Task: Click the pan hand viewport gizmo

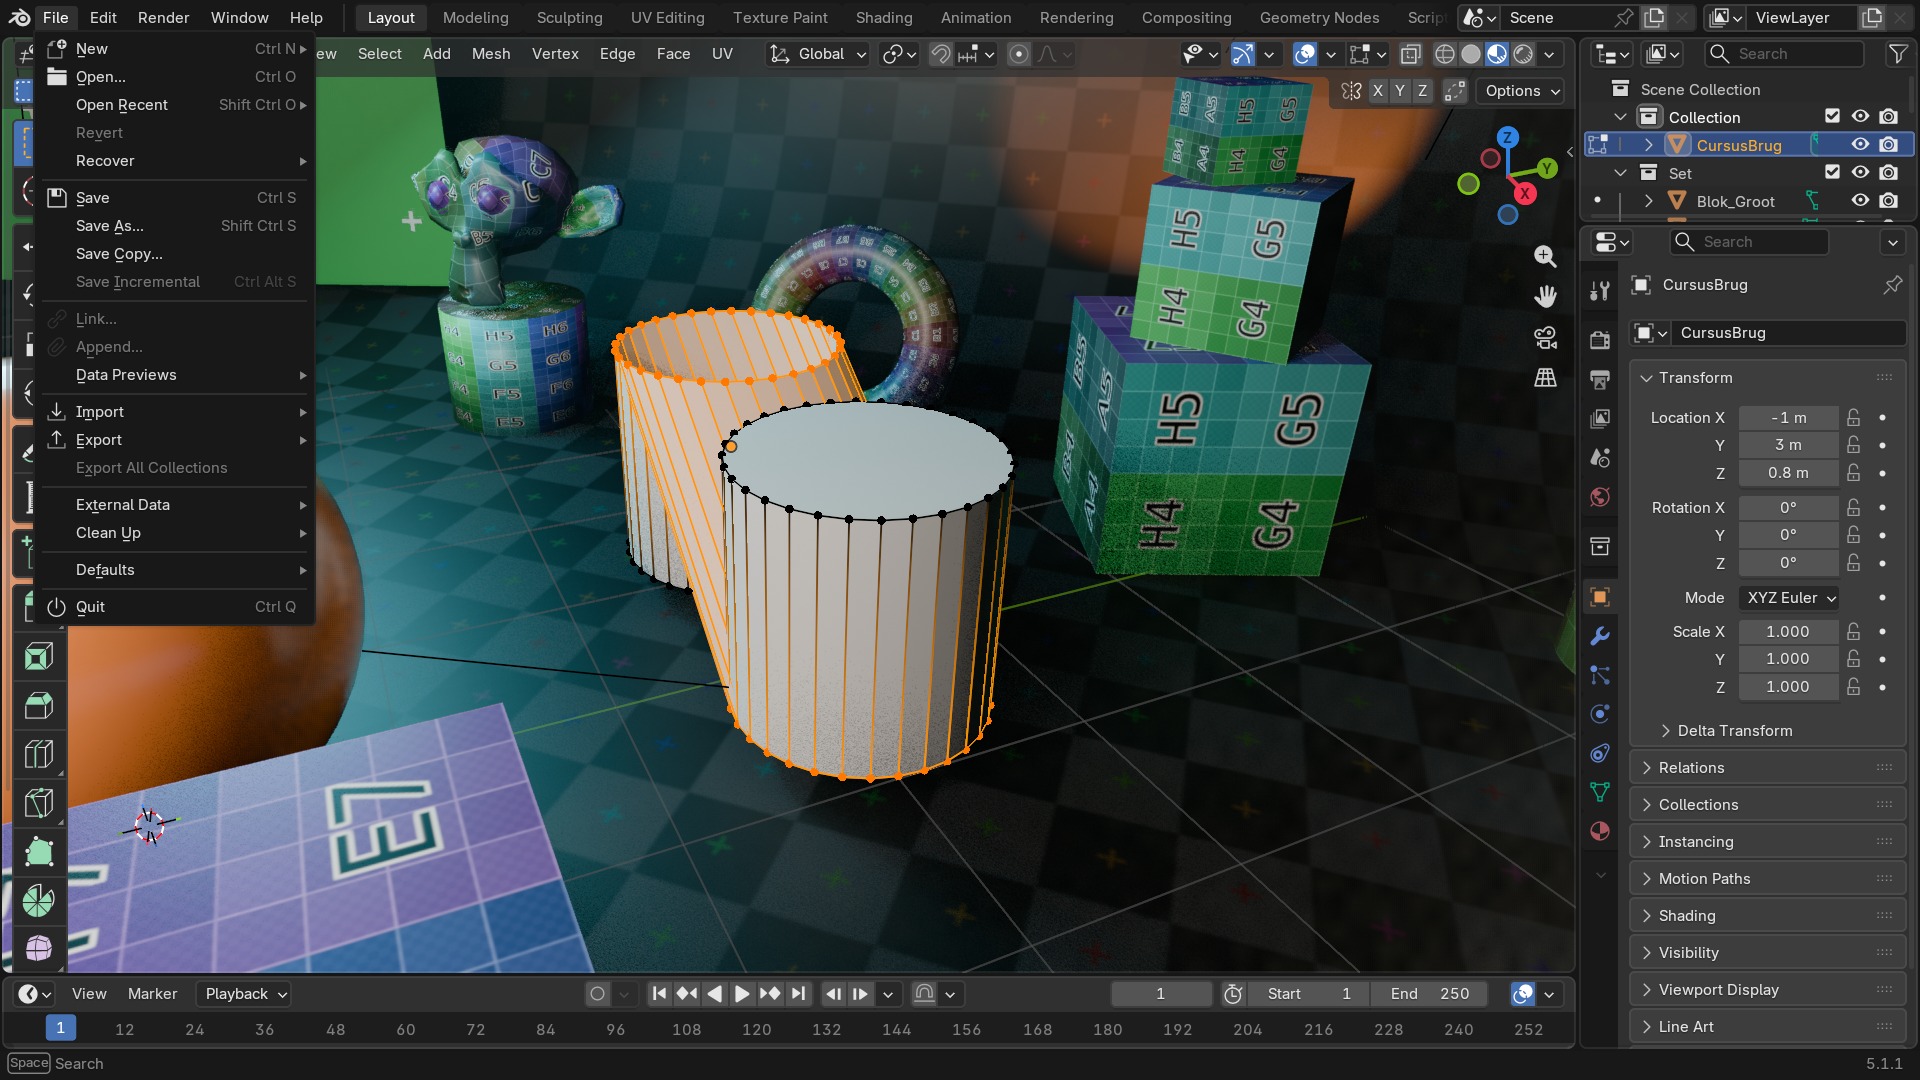Action: pyautogui.click(x=1545, y=296)
